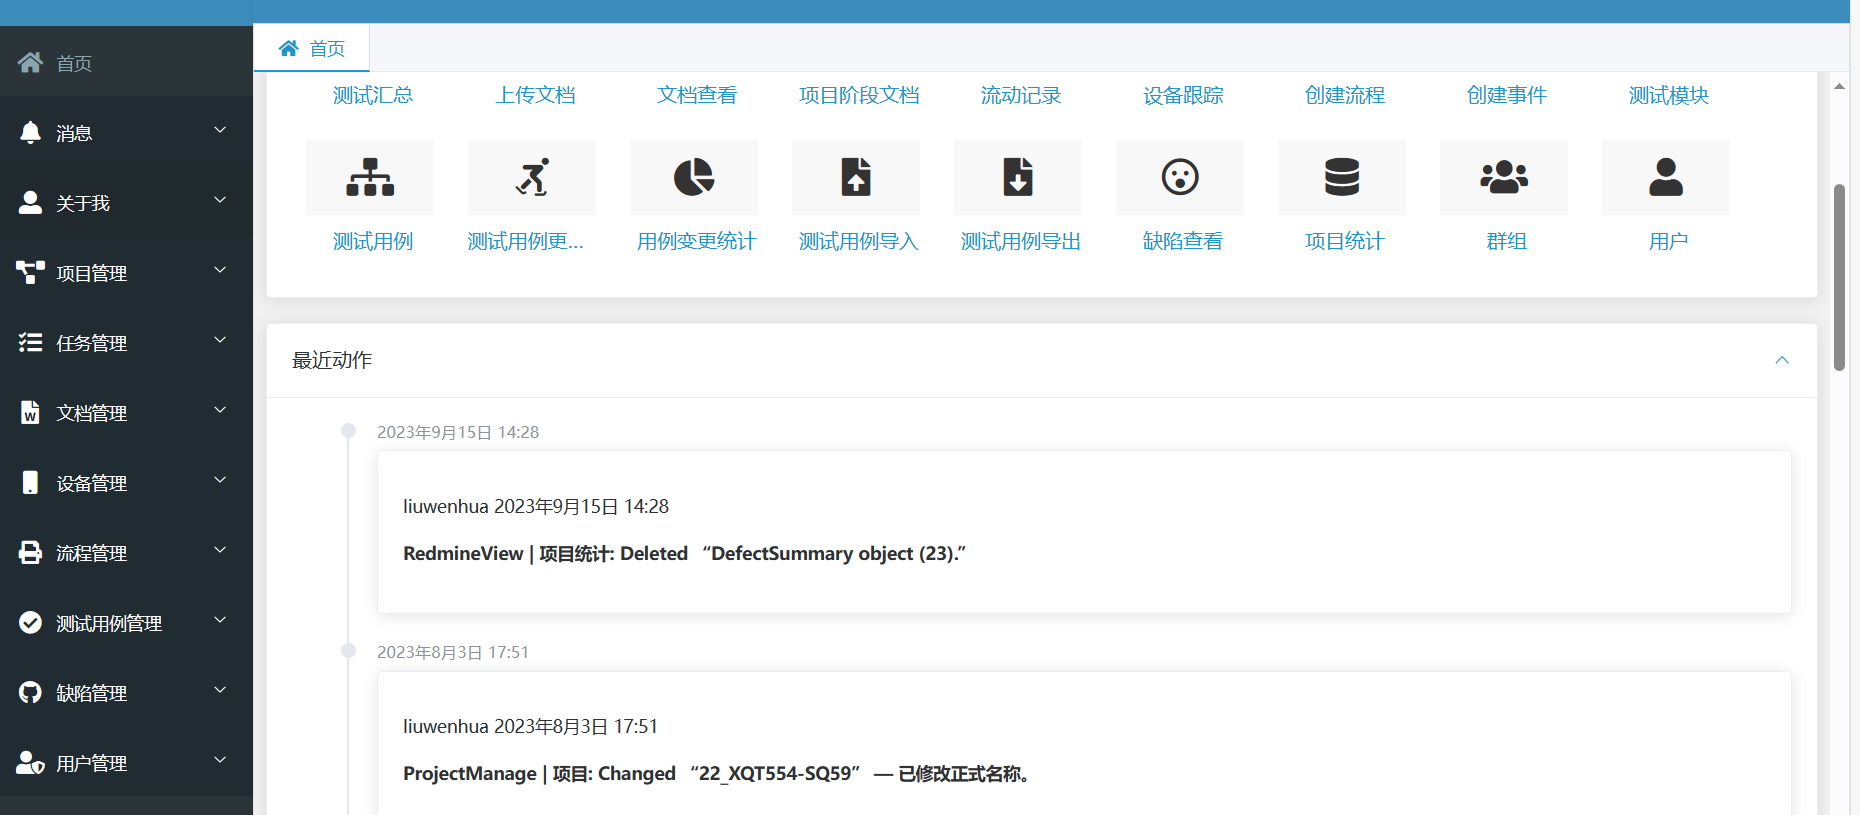Click the 2023年8月3日 17:51 timeline dot

348,650
